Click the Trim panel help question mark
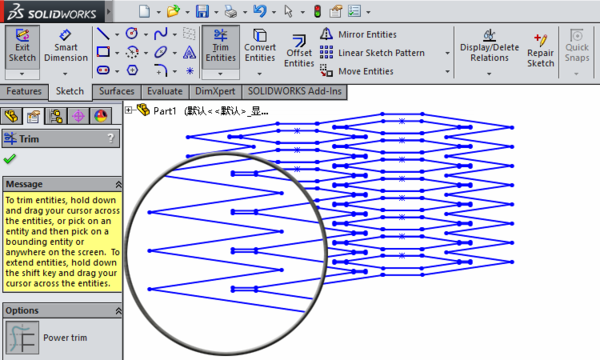Screen dimensions: 600x360 tap(111, 138)
